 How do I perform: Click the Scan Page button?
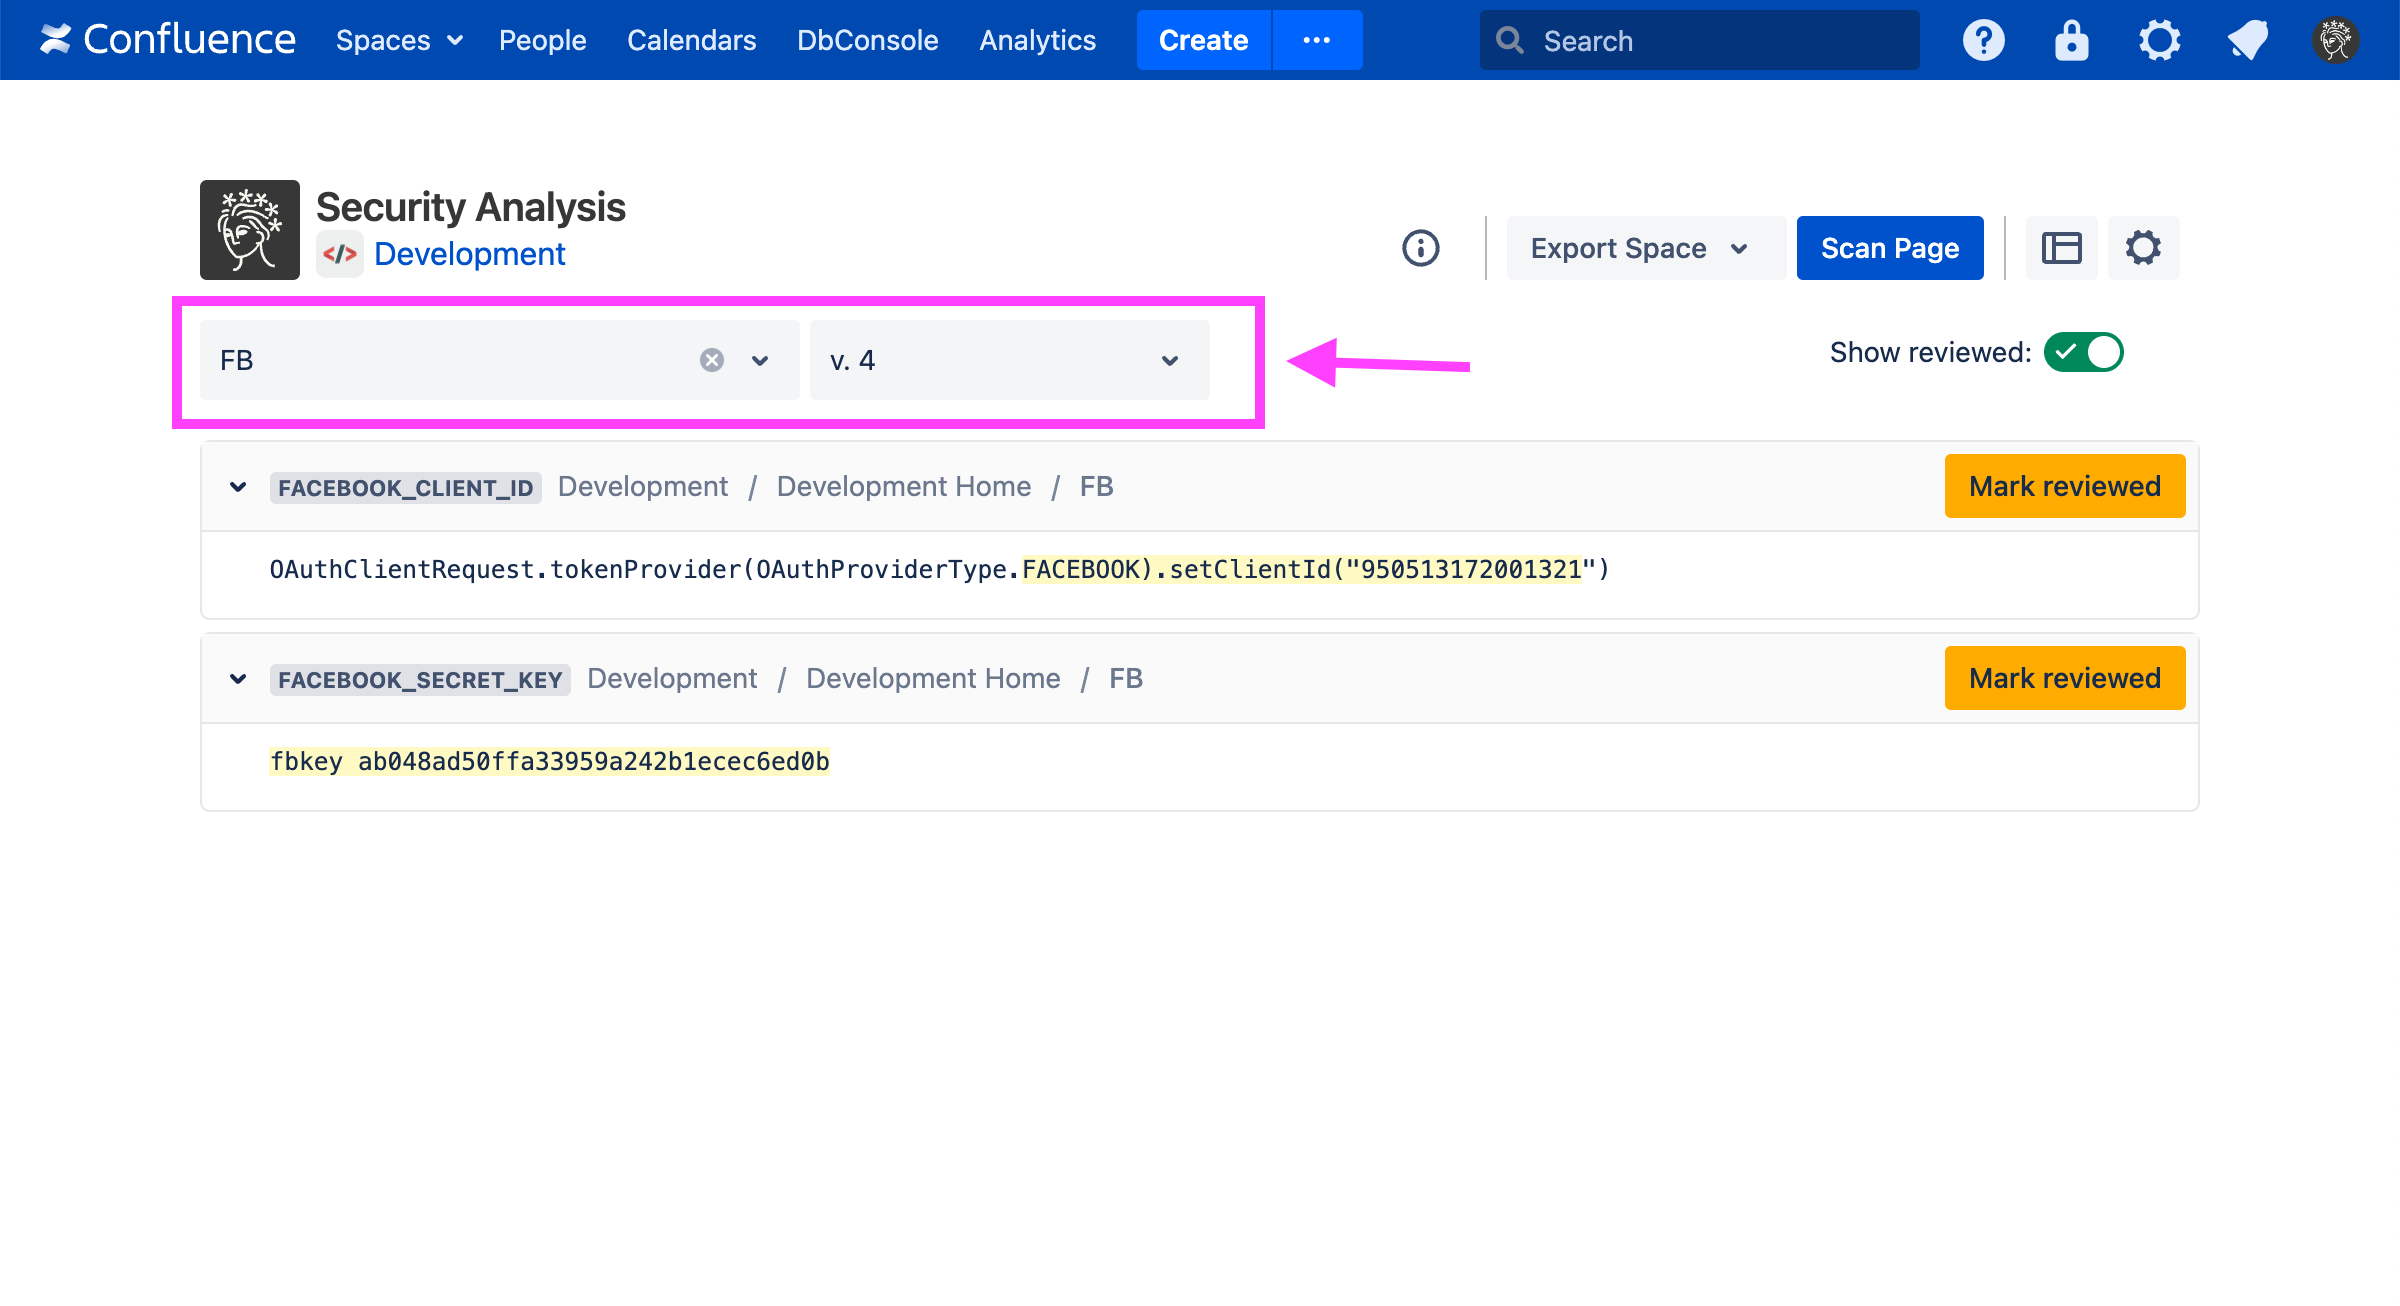(x=1889, y=248)
